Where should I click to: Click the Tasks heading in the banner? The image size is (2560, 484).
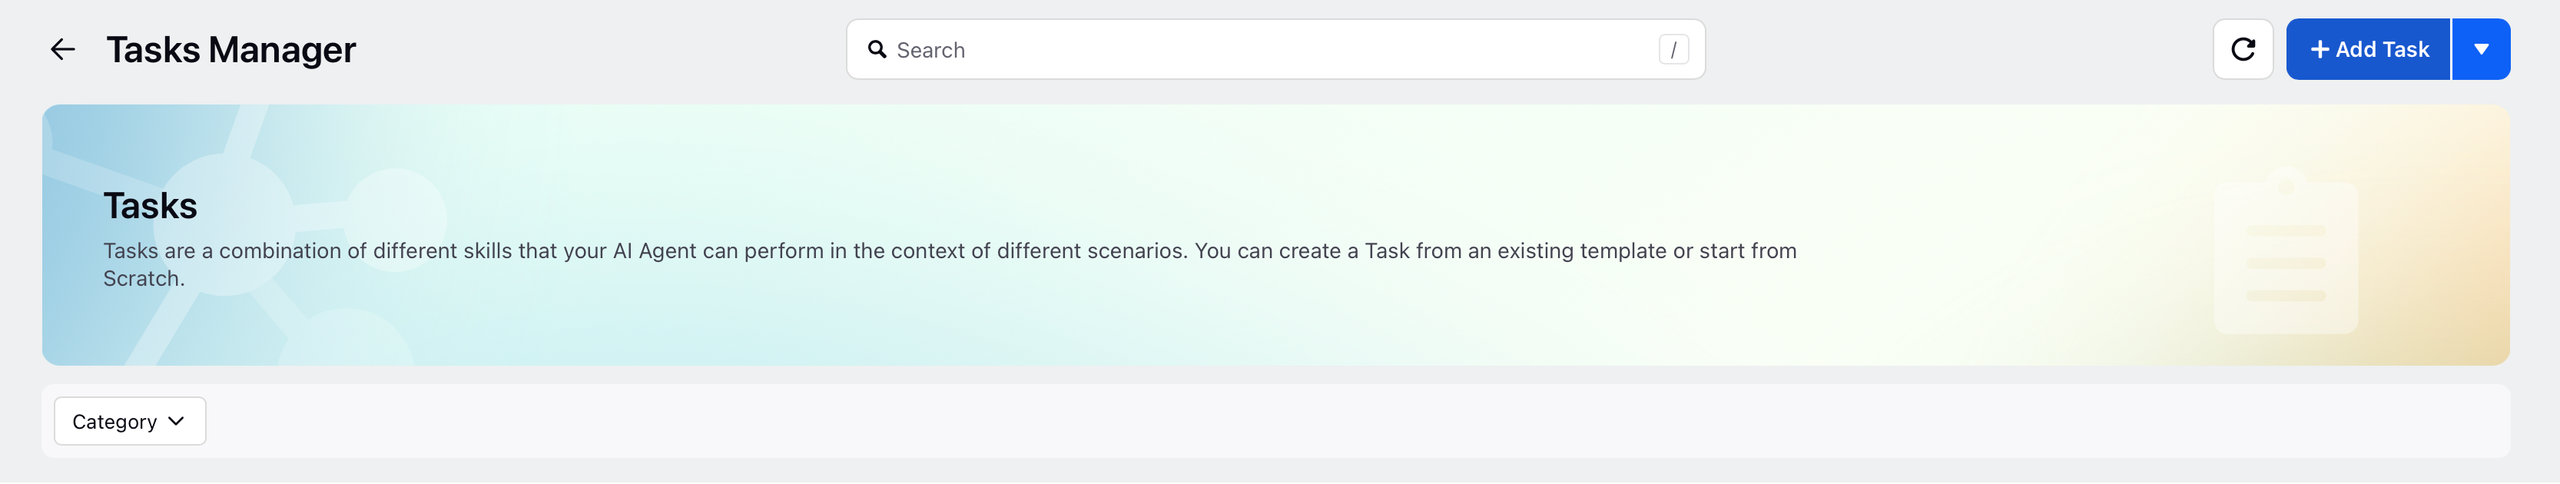[150, 206]
